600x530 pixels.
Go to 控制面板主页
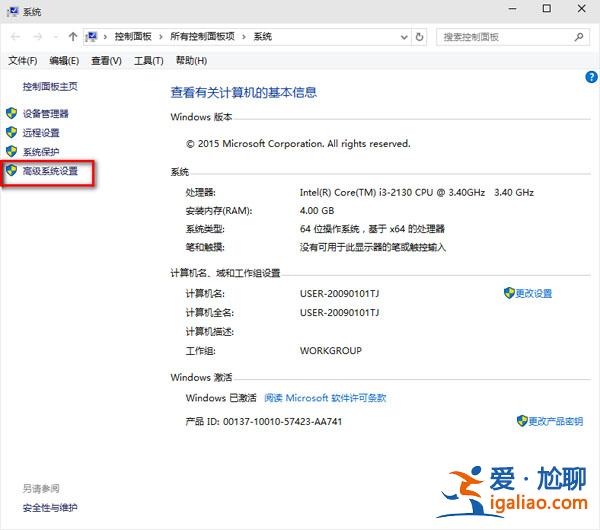coord(50,86)
